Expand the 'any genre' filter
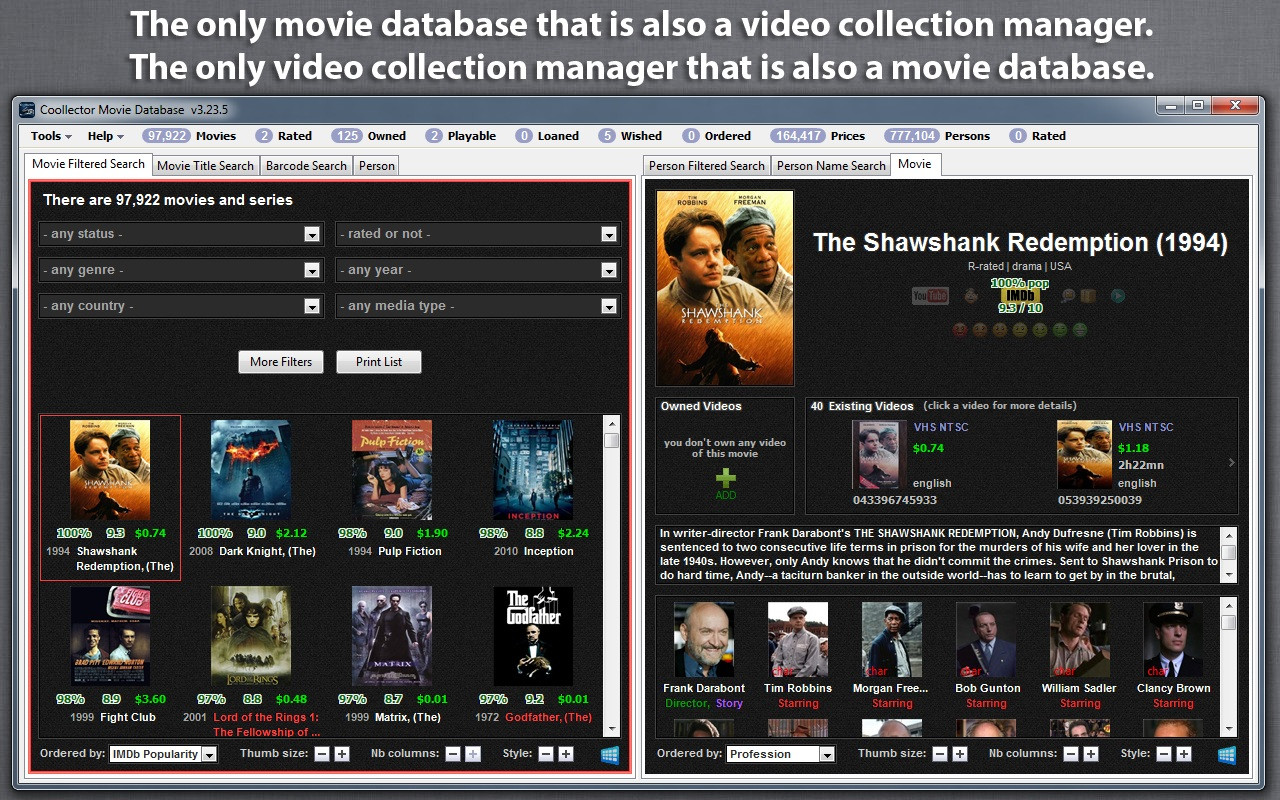Viewport: 1280px width, 800px height. pos(181,270)
